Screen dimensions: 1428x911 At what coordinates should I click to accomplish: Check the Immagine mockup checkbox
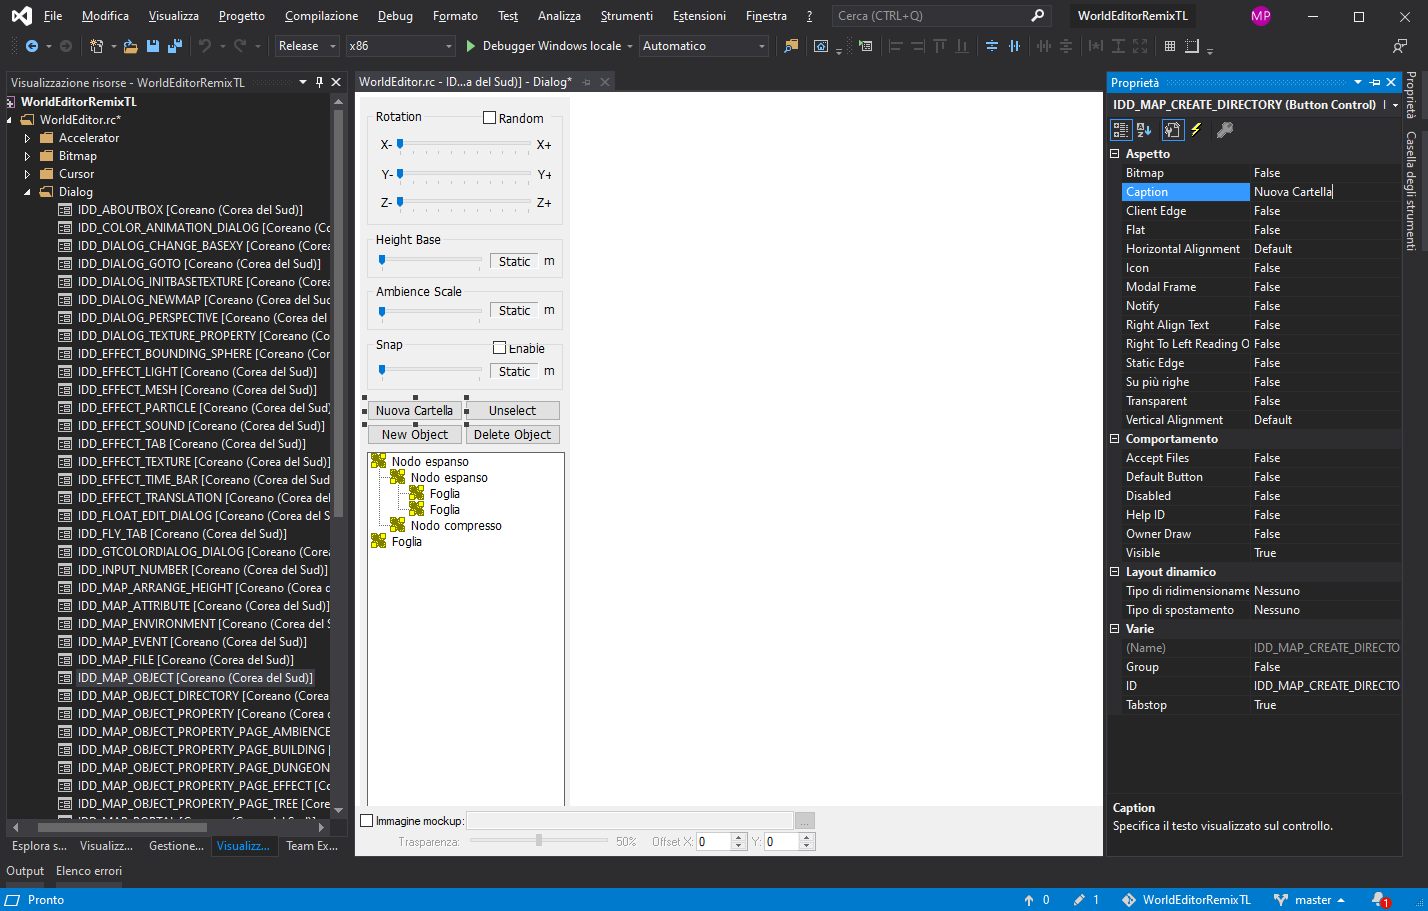pyautogui.click(x=367, y=820)
